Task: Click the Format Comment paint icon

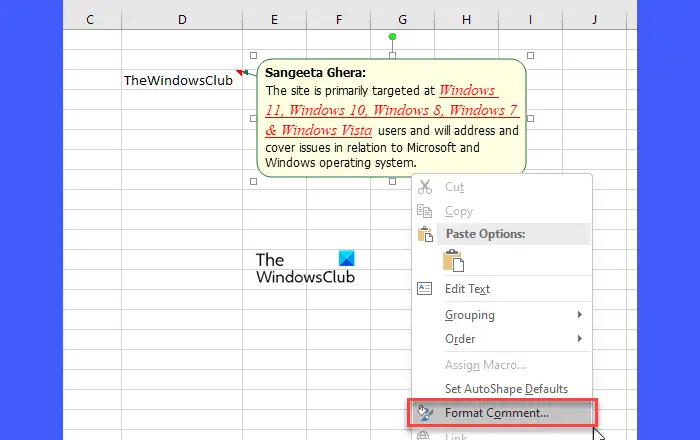Action: click(x=425, y=413)
